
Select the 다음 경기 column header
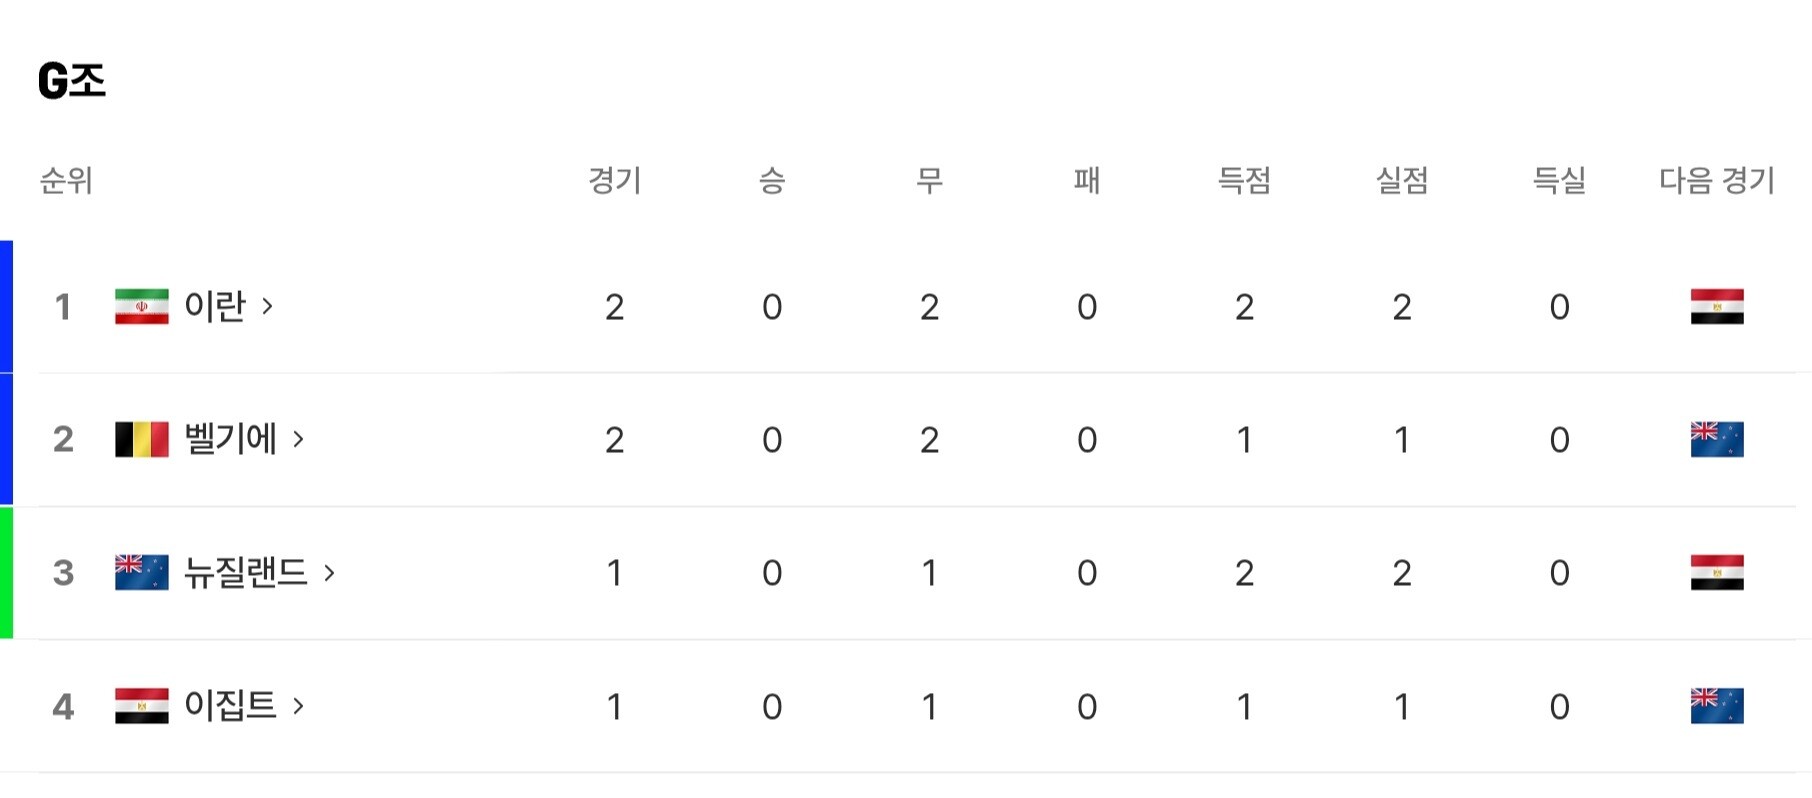(x=1717, y=180)
